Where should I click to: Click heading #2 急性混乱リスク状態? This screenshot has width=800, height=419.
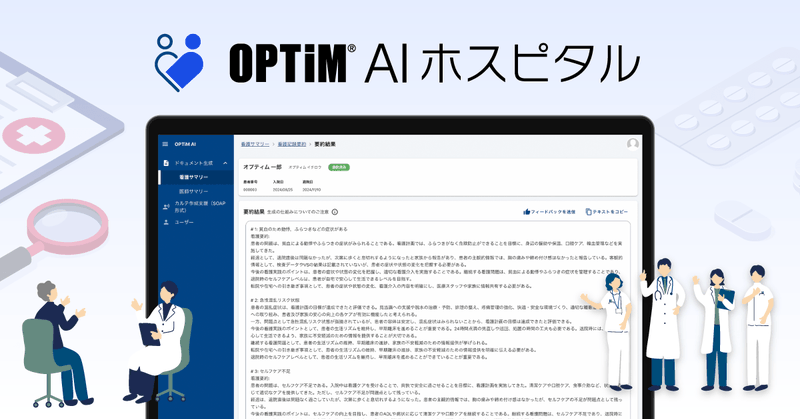tap(275, 301)
